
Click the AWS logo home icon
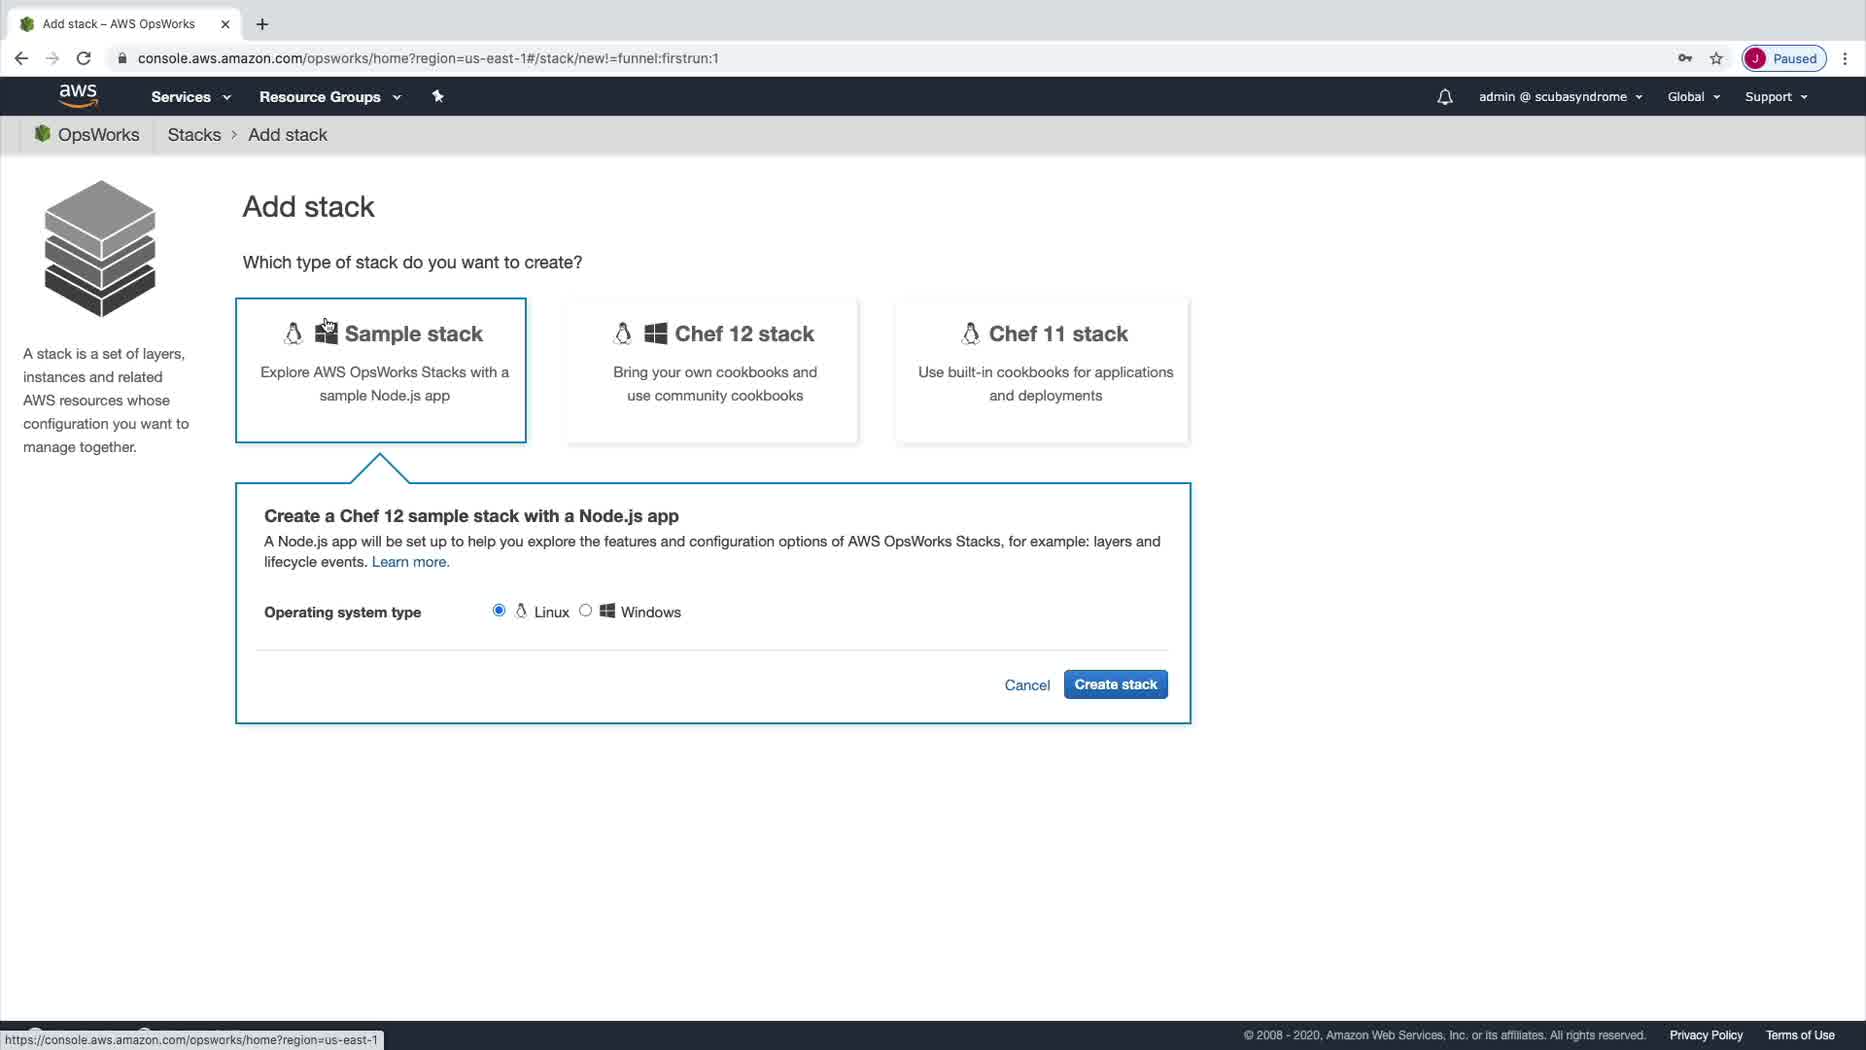(x=78, y=96)
